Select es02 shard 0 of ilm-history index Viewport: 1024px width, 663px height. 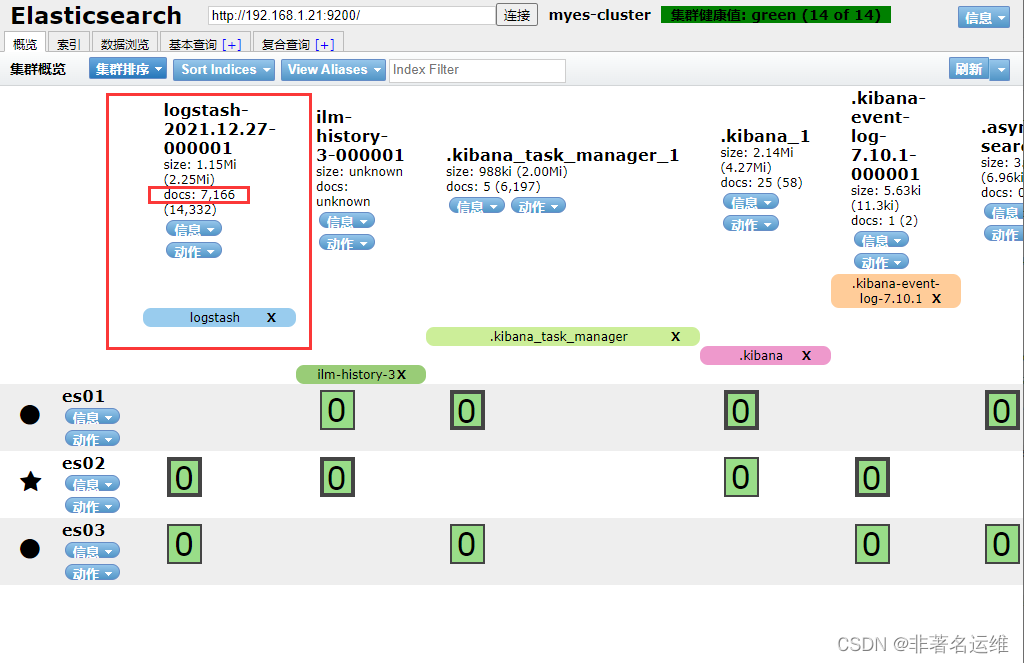click(337, 477)
